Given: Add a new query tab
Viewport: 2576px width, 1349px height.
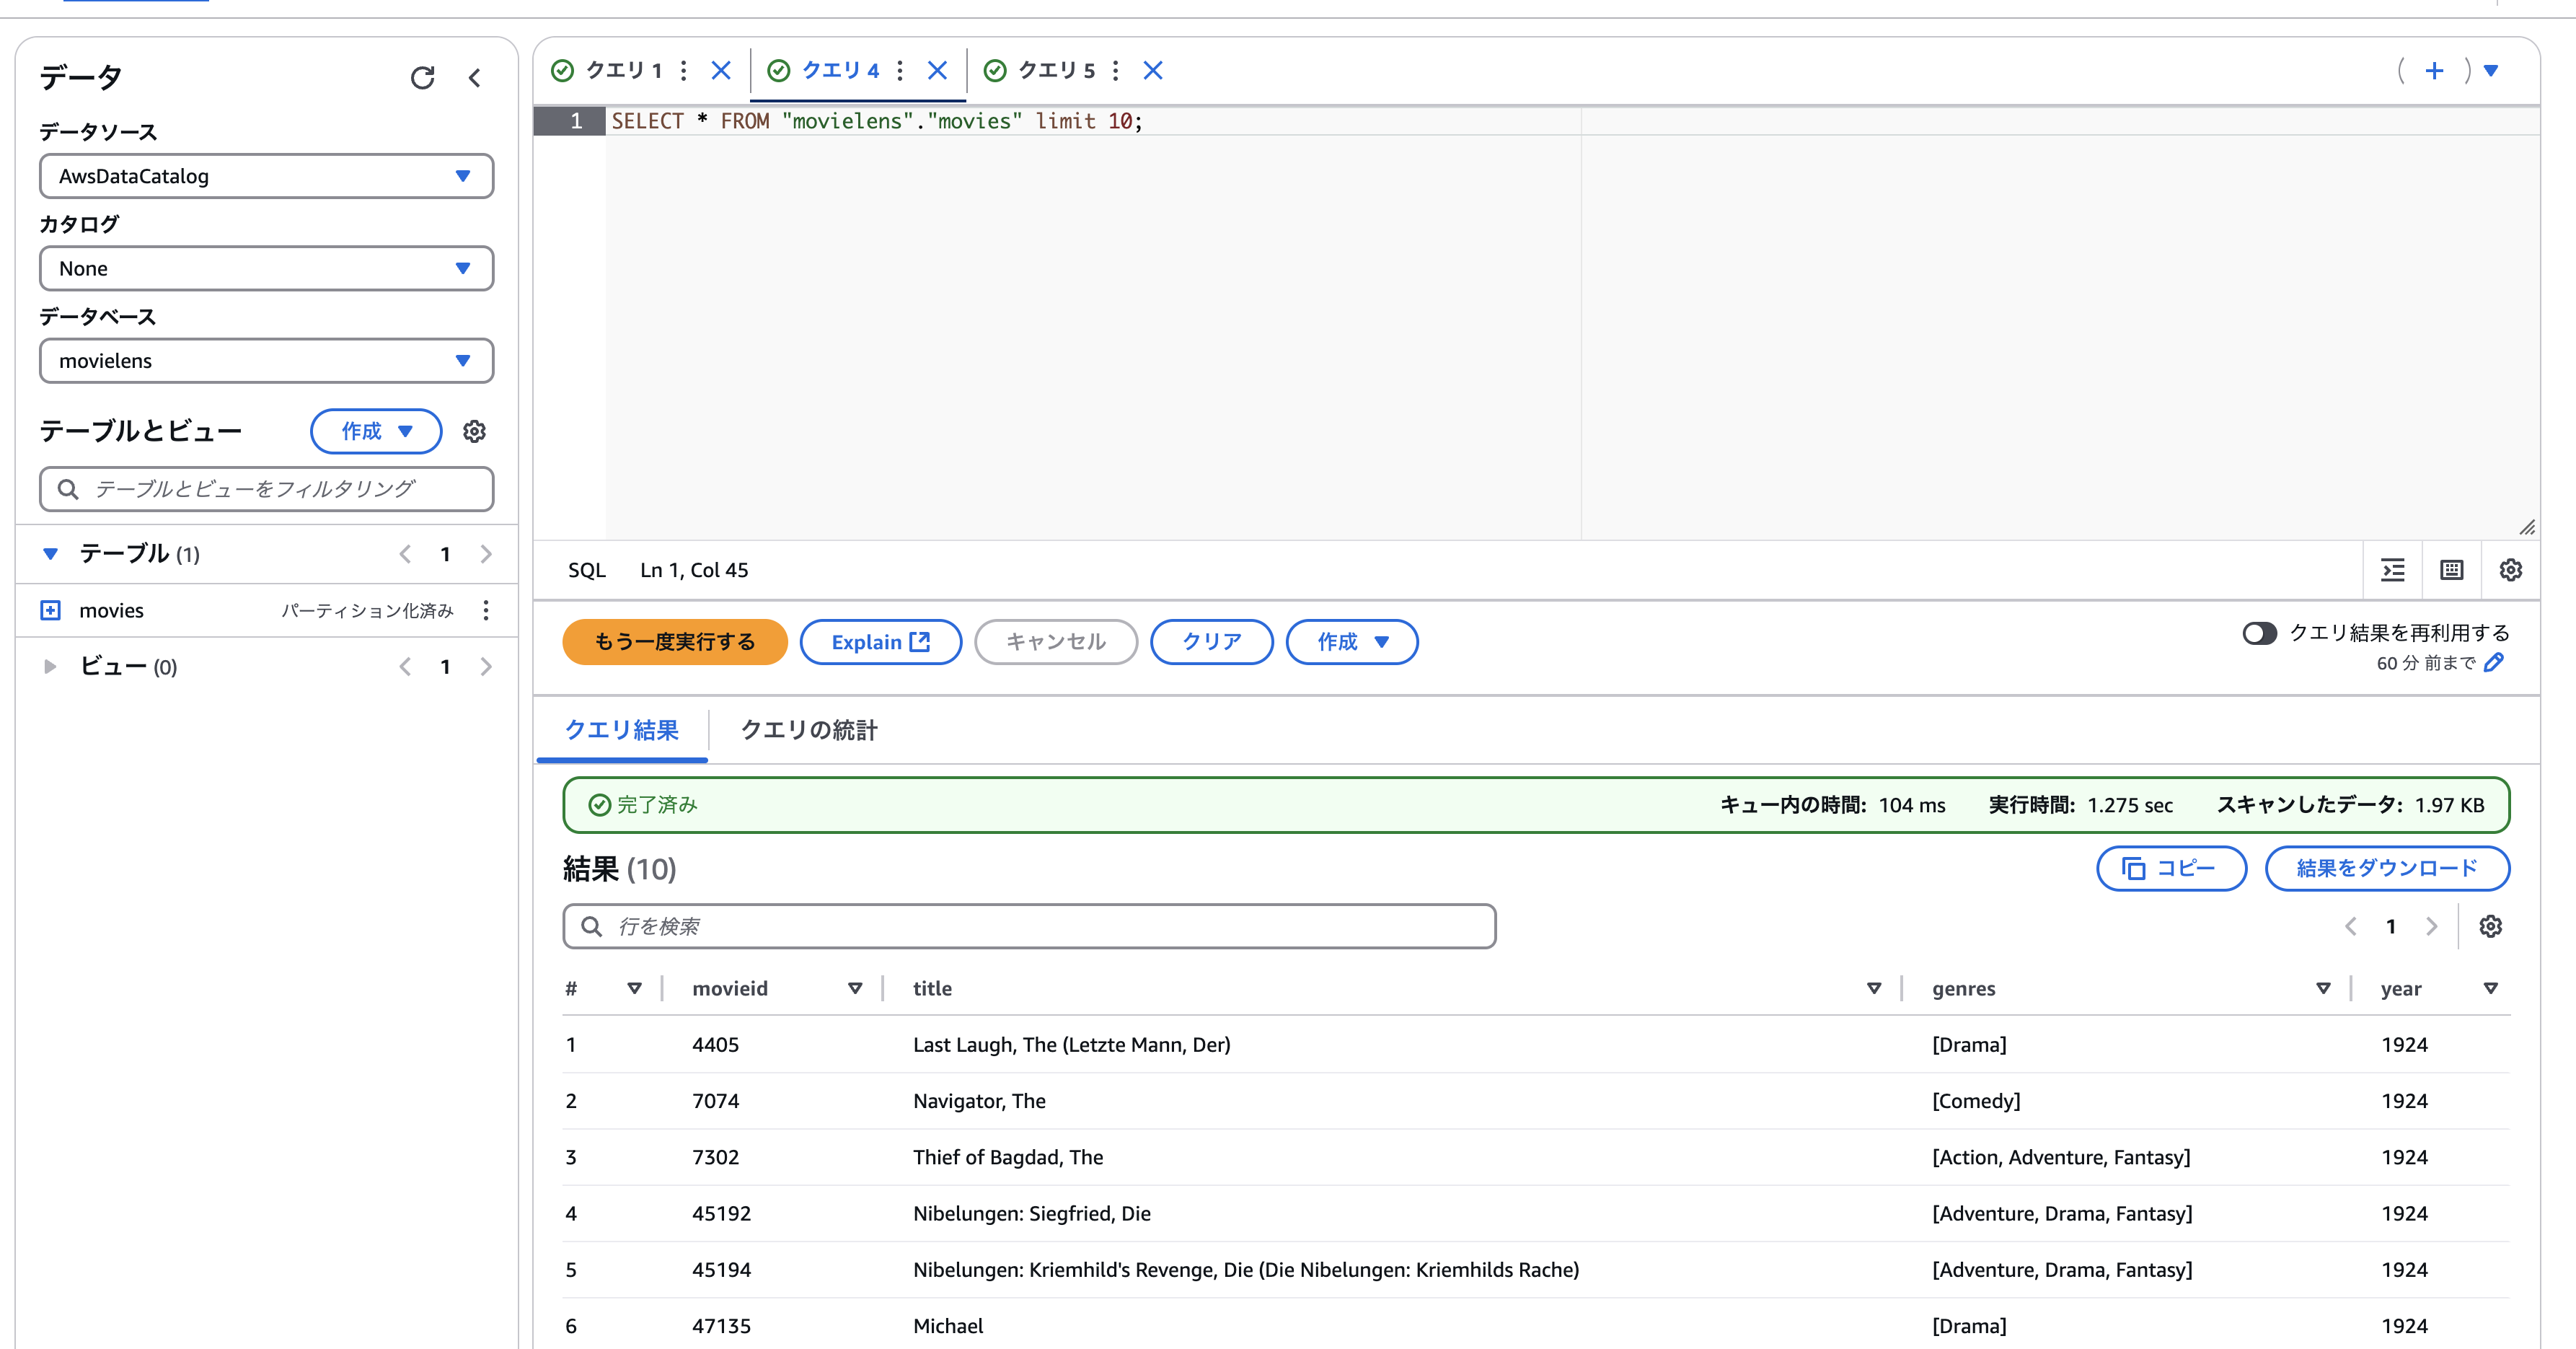Looking at the screenshot, I should 2435,70.
